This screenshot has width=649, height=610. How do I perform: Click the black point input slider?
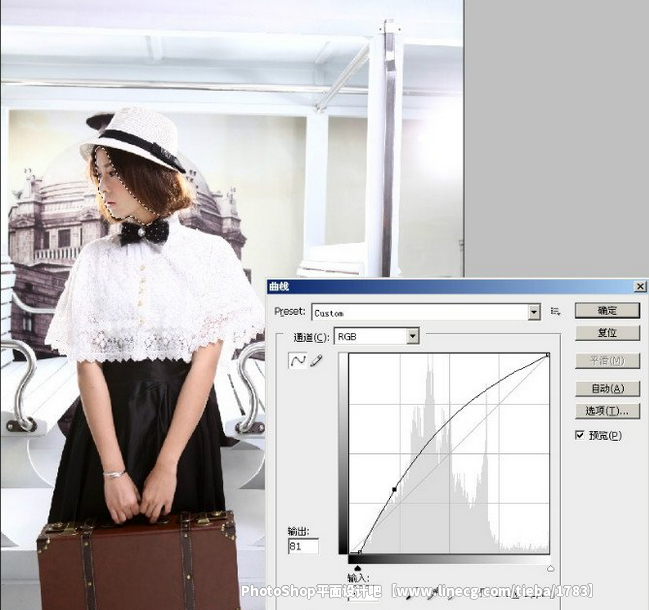click(358, 569)
